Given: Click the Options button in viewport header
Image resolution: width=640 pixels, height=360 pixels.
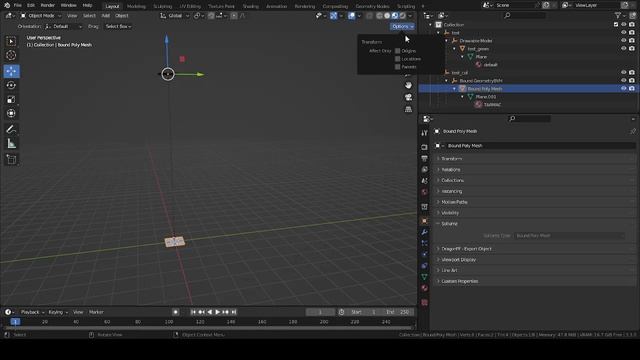Looking at the screenshot, I should [x=402, y=26].
